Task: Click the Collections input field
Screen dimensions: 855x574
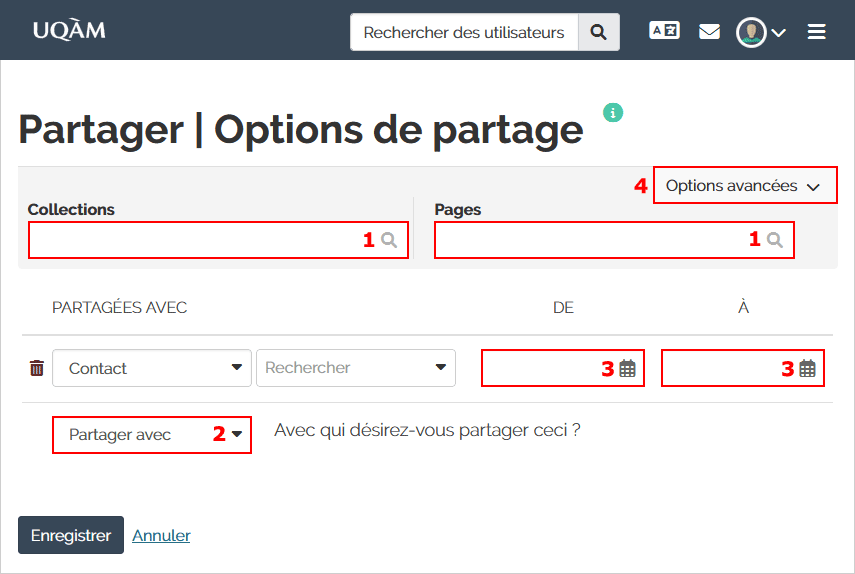Action: point(218,240)
